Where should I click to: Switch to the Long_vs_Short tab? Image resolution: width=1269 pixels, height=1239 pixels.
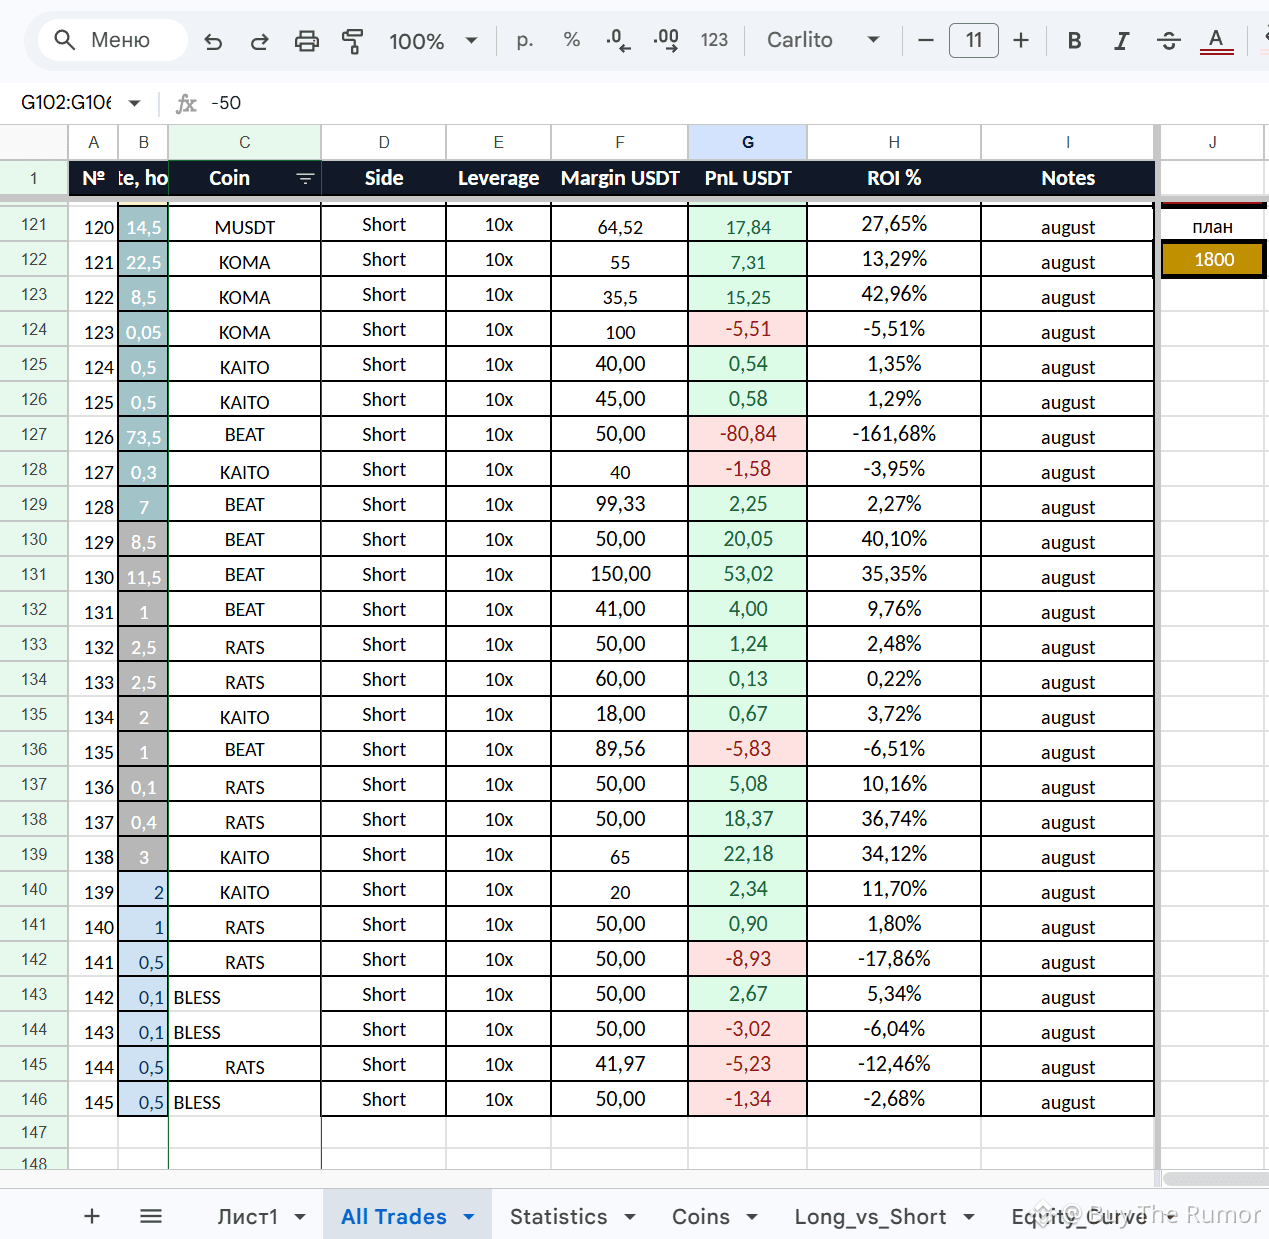point(870,1216)
